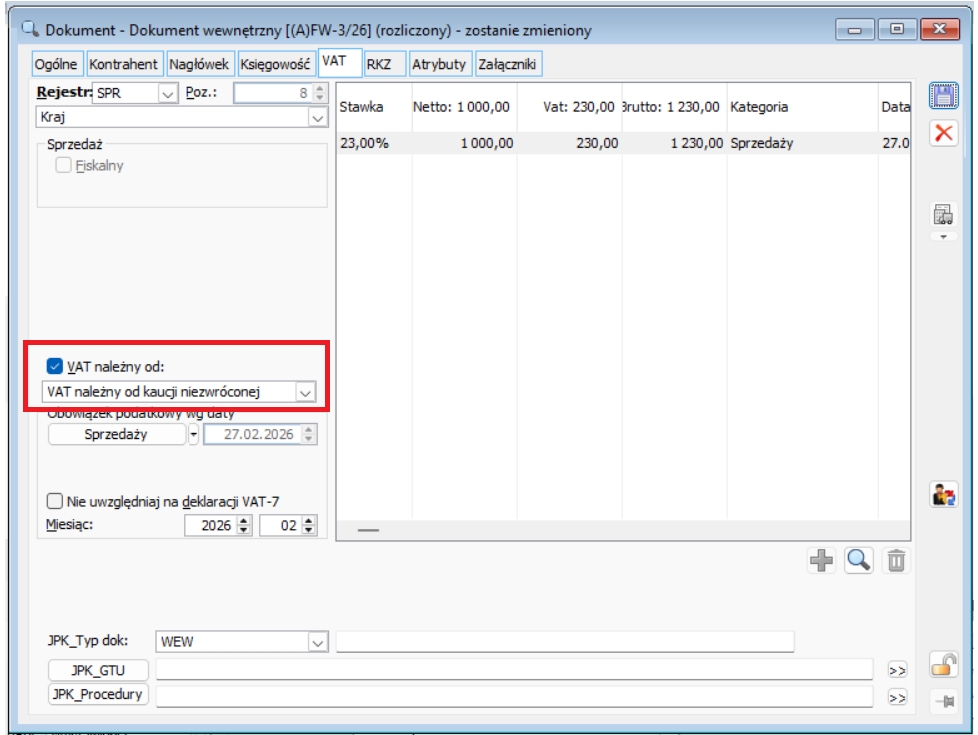Viewport: 978px width, 735px height.
Task: Open the Rejestr SPR dropdown
Action: [166, 93]
